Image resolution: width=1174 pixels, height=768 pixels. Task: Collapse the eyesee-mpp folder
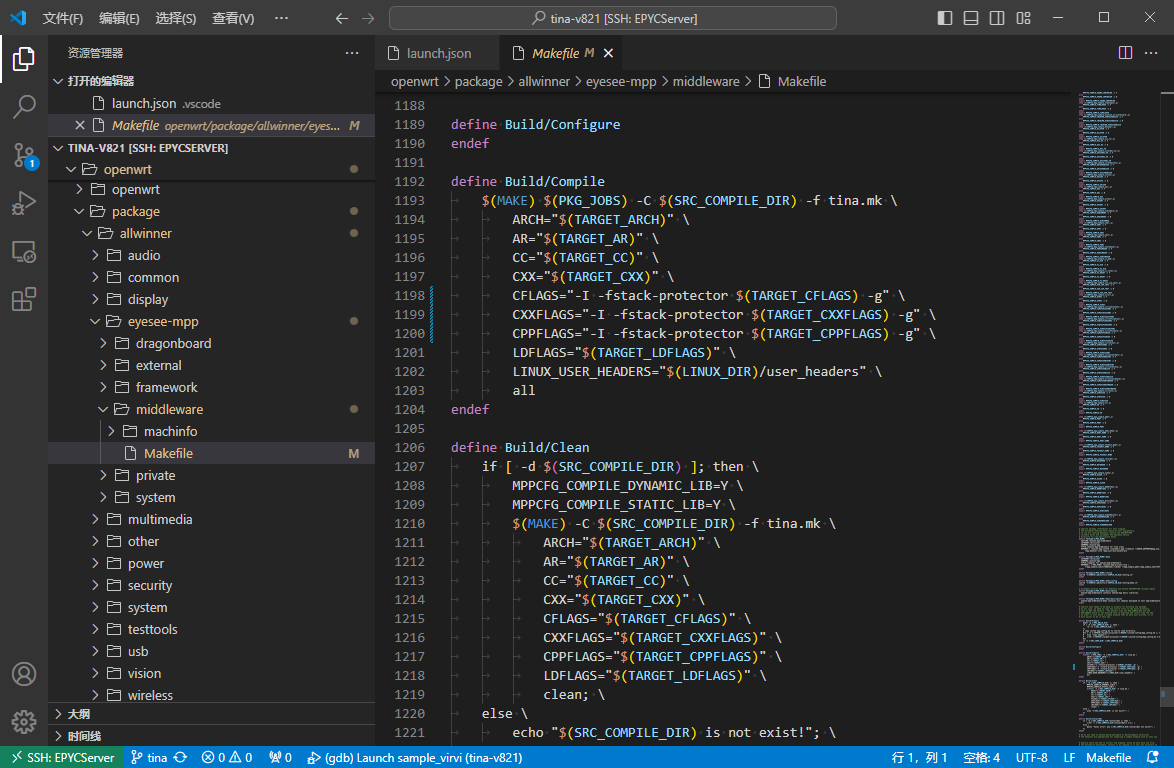pyautogui.click(x=162, y=321)
